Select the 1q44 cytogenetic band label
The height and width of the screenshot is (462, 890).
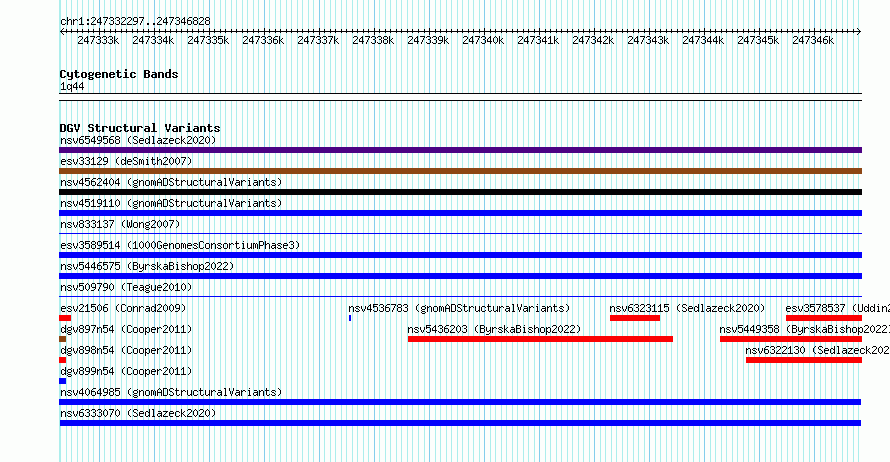[72, 86]
